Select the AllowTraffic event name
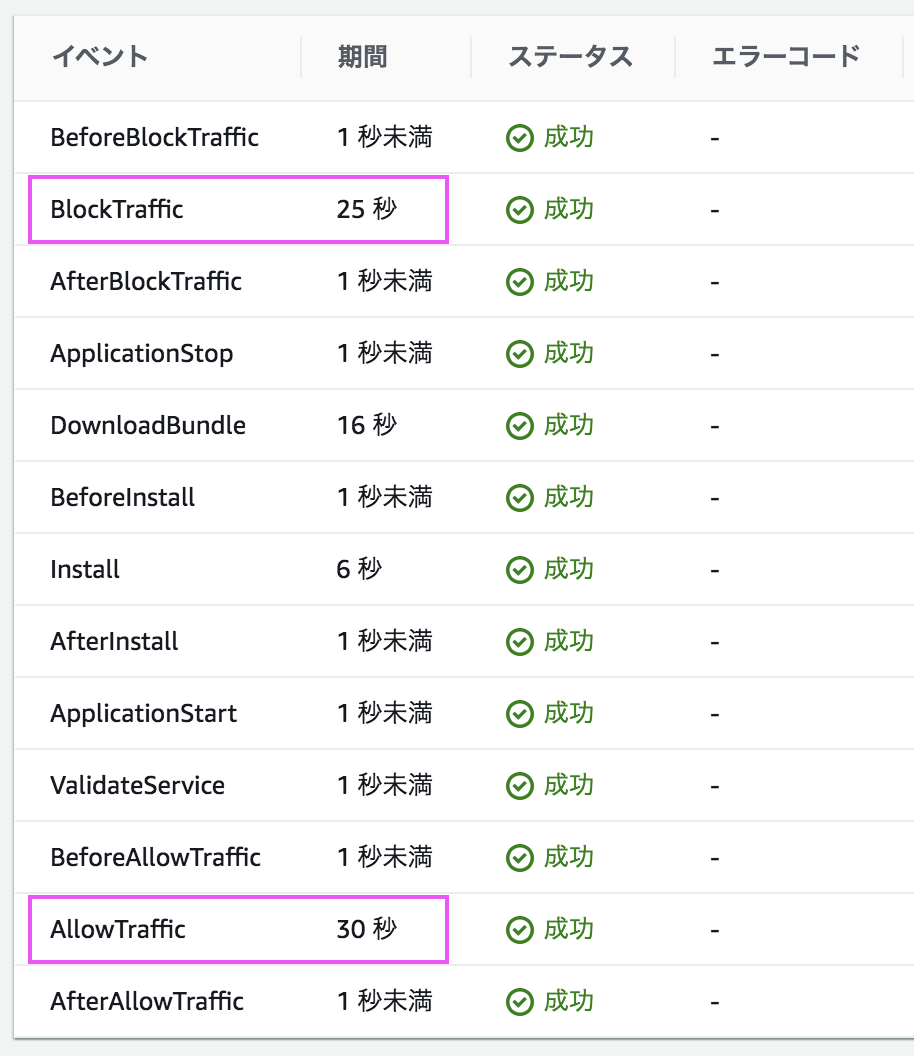The image size is (914, 1056). (x=118, y=929)
